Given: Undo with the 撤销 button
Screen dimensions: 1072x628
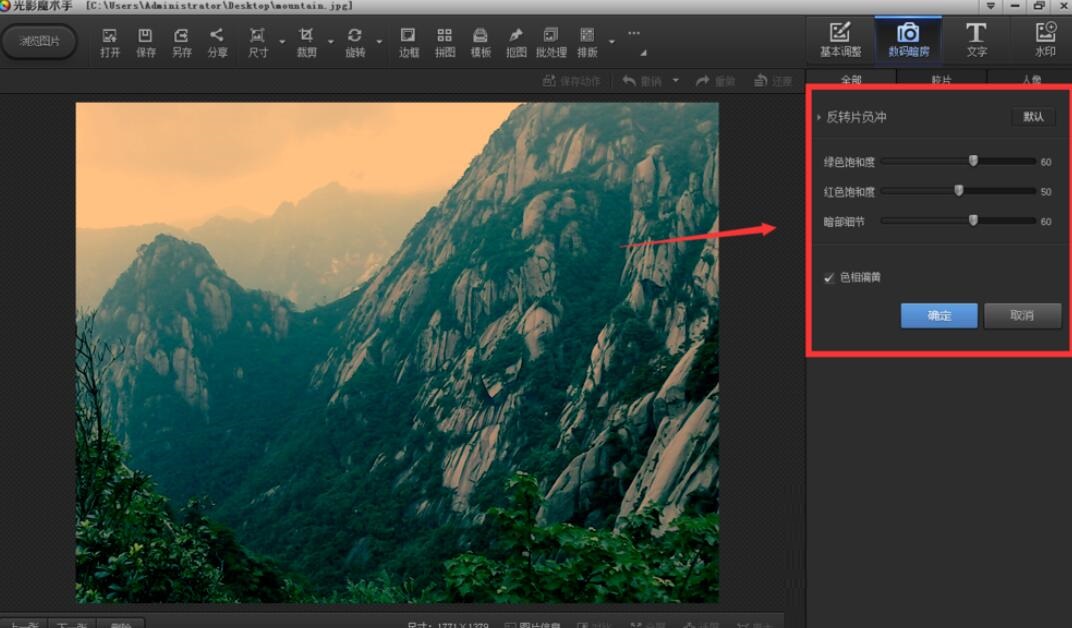Looking at the screenshot, I should click(x=642, y=81).
